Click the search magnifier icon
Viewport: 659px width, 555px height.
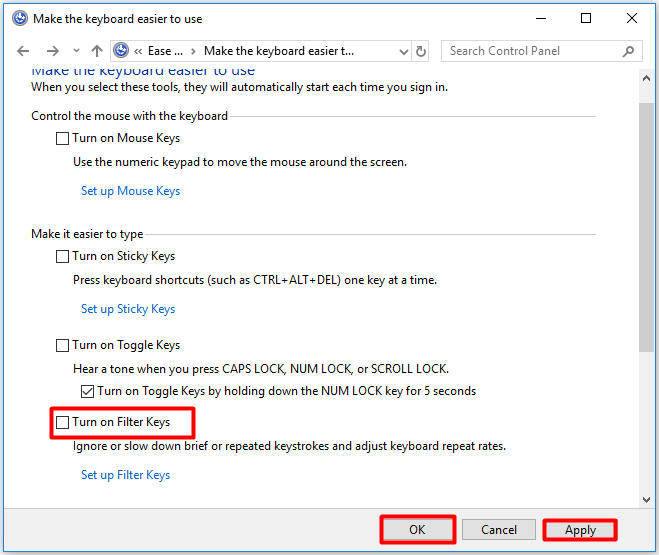point(628,51)
